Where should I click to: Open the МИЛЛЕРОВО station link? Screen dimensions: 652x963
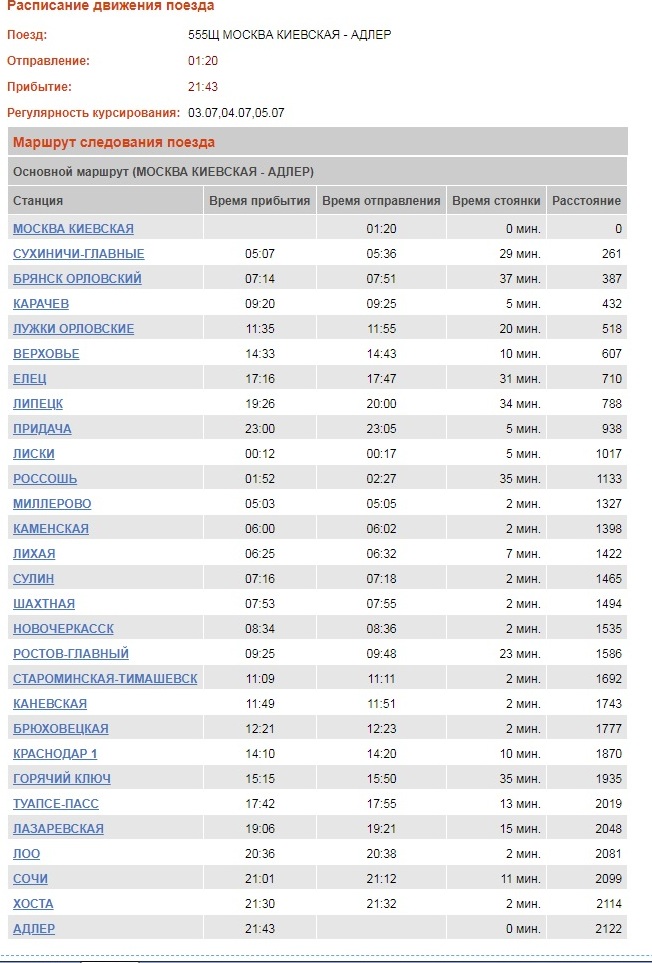pyautogui.click(x=52, y=504)
